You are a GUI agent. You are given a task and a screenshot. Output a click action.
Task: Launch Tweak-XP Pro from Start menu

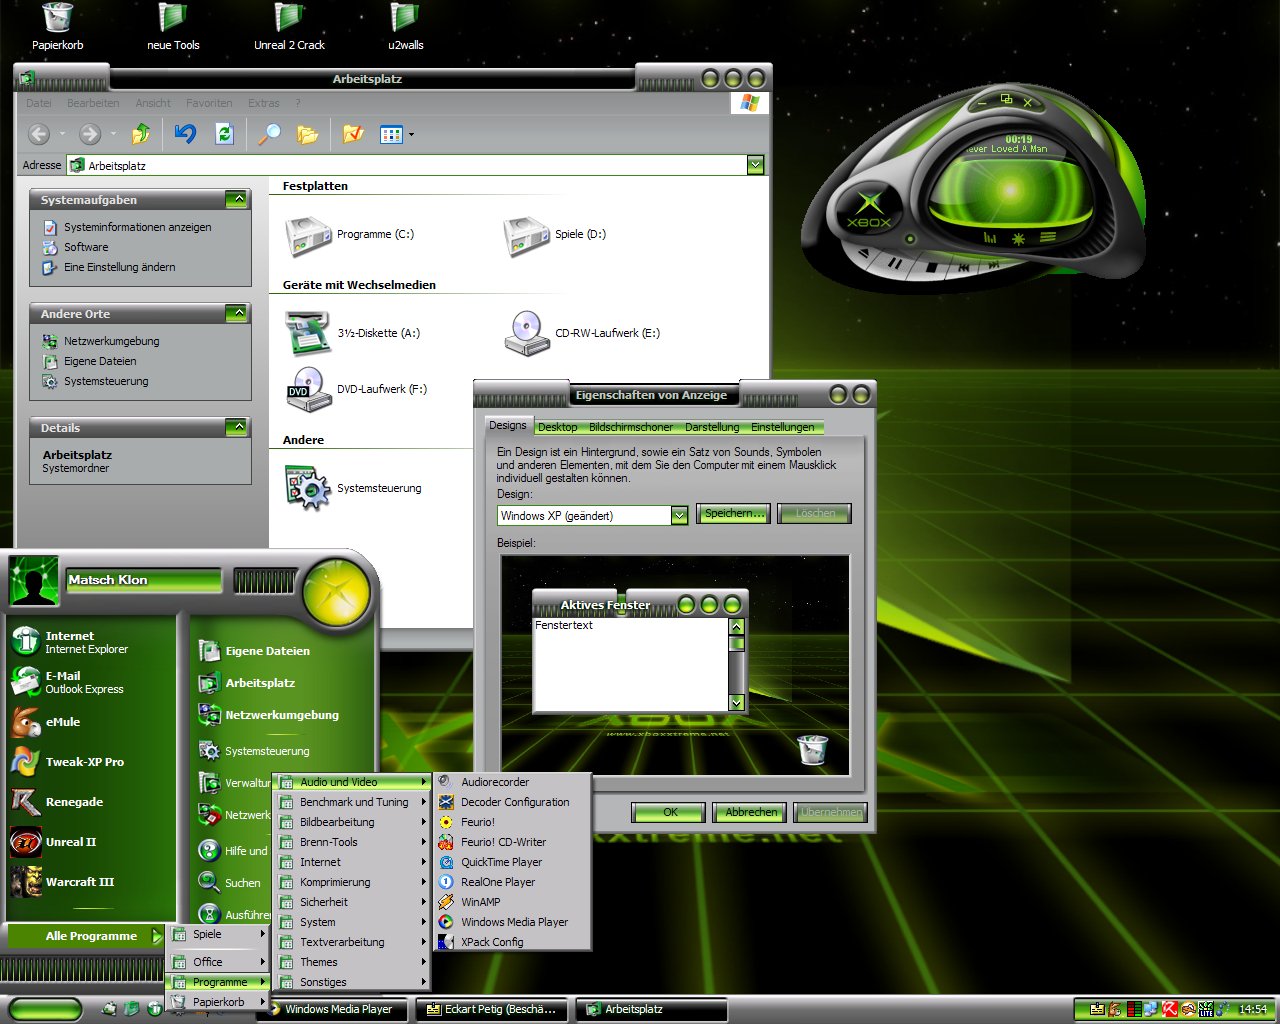(x=84, y=762)
